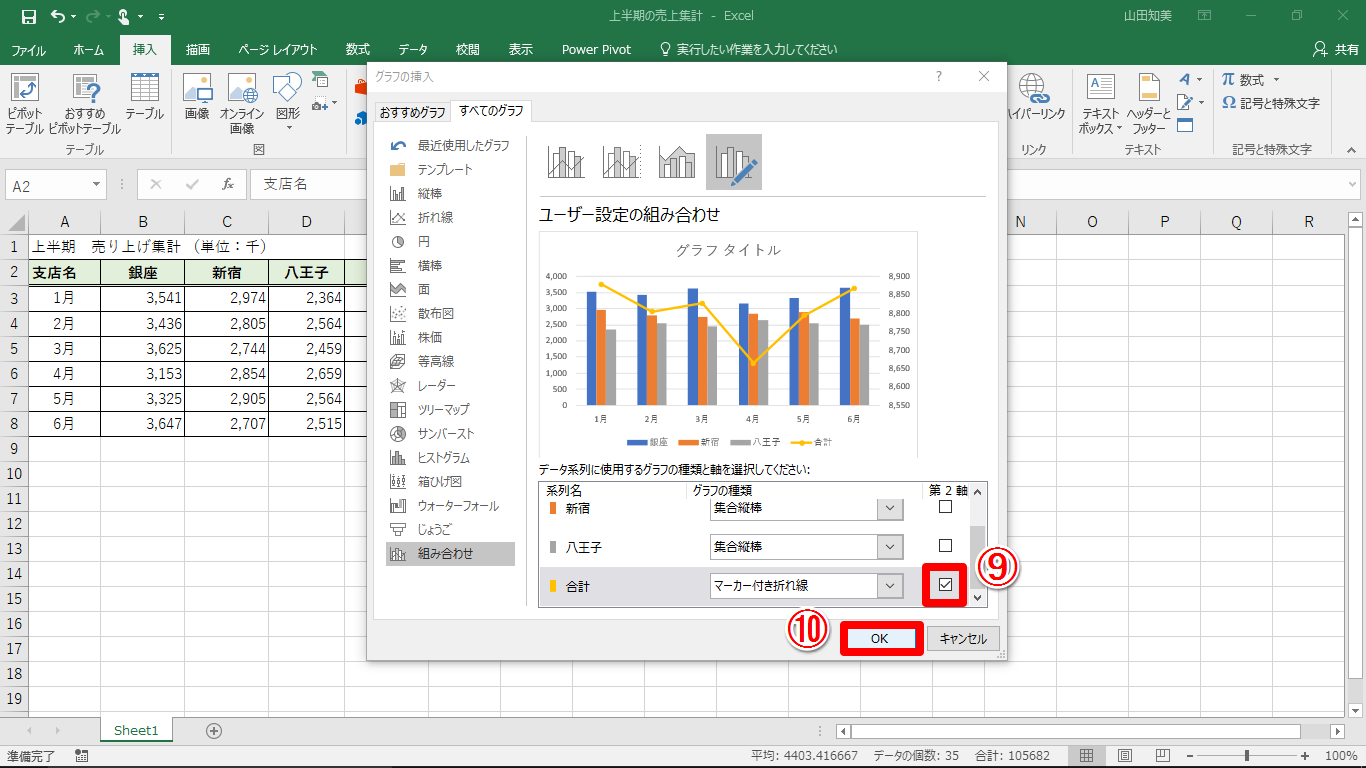The height and width of the screenshot is (768, 1366).
Task: Choose the stacked area-clustered column combo icon
Action: (x=677, y=161)
